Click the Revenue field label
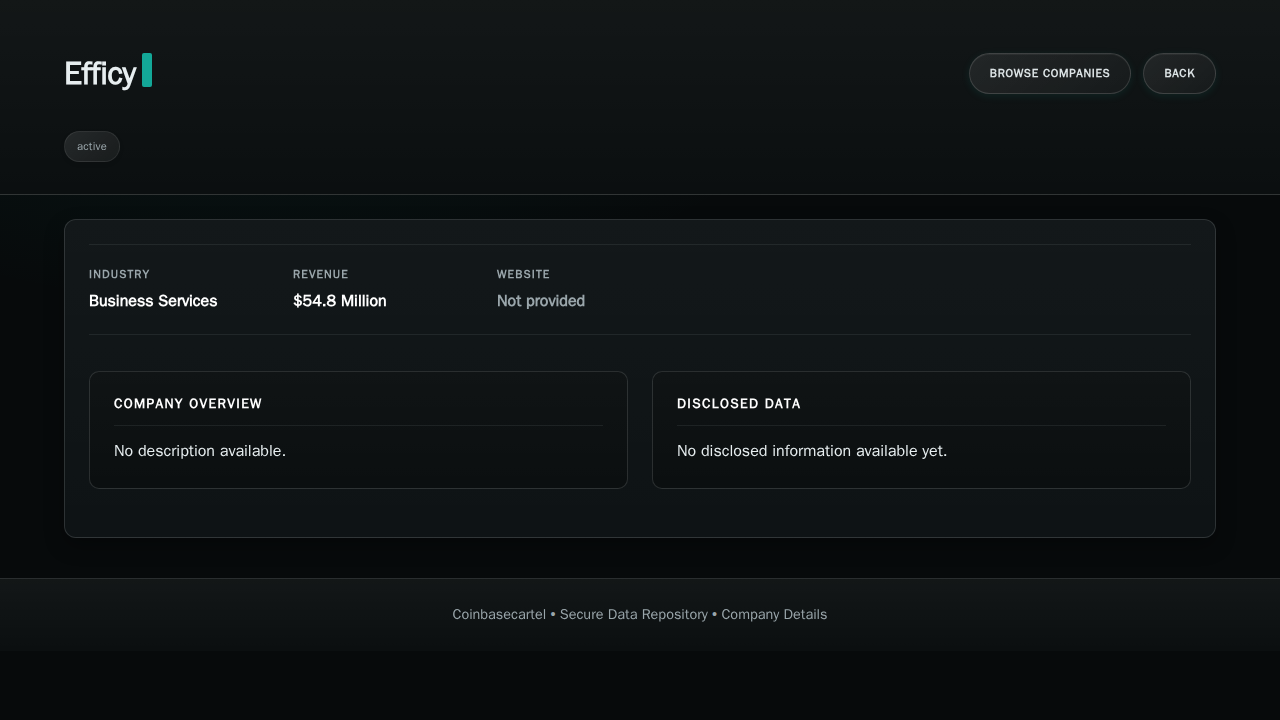The image size is (1280, 720). (x=320, y=274)
